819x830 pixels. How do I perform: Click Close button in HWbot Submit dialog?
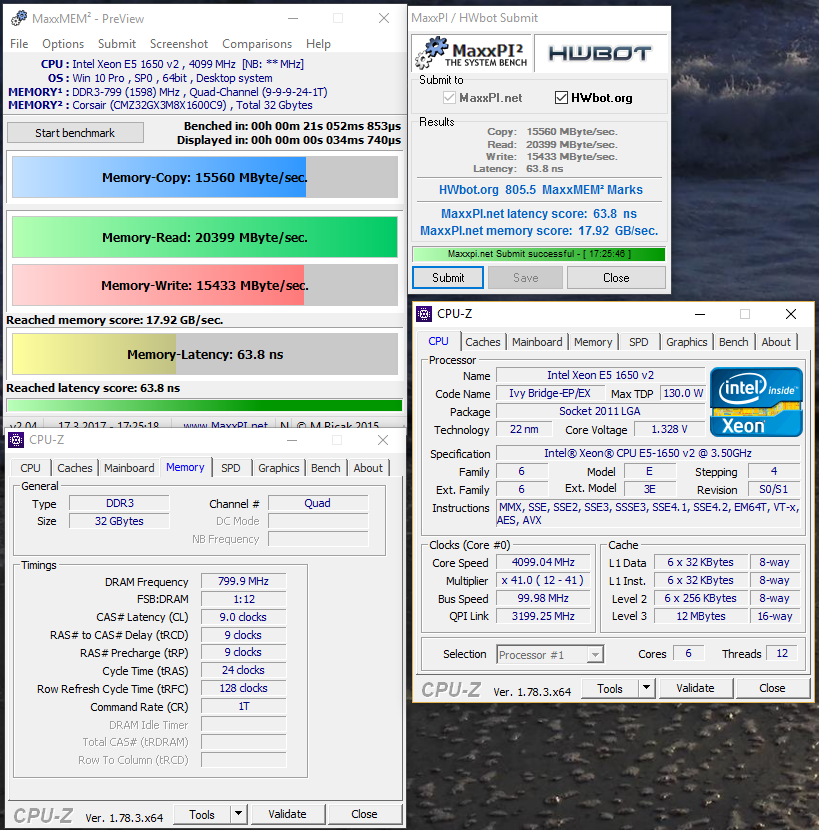point(616,277)
